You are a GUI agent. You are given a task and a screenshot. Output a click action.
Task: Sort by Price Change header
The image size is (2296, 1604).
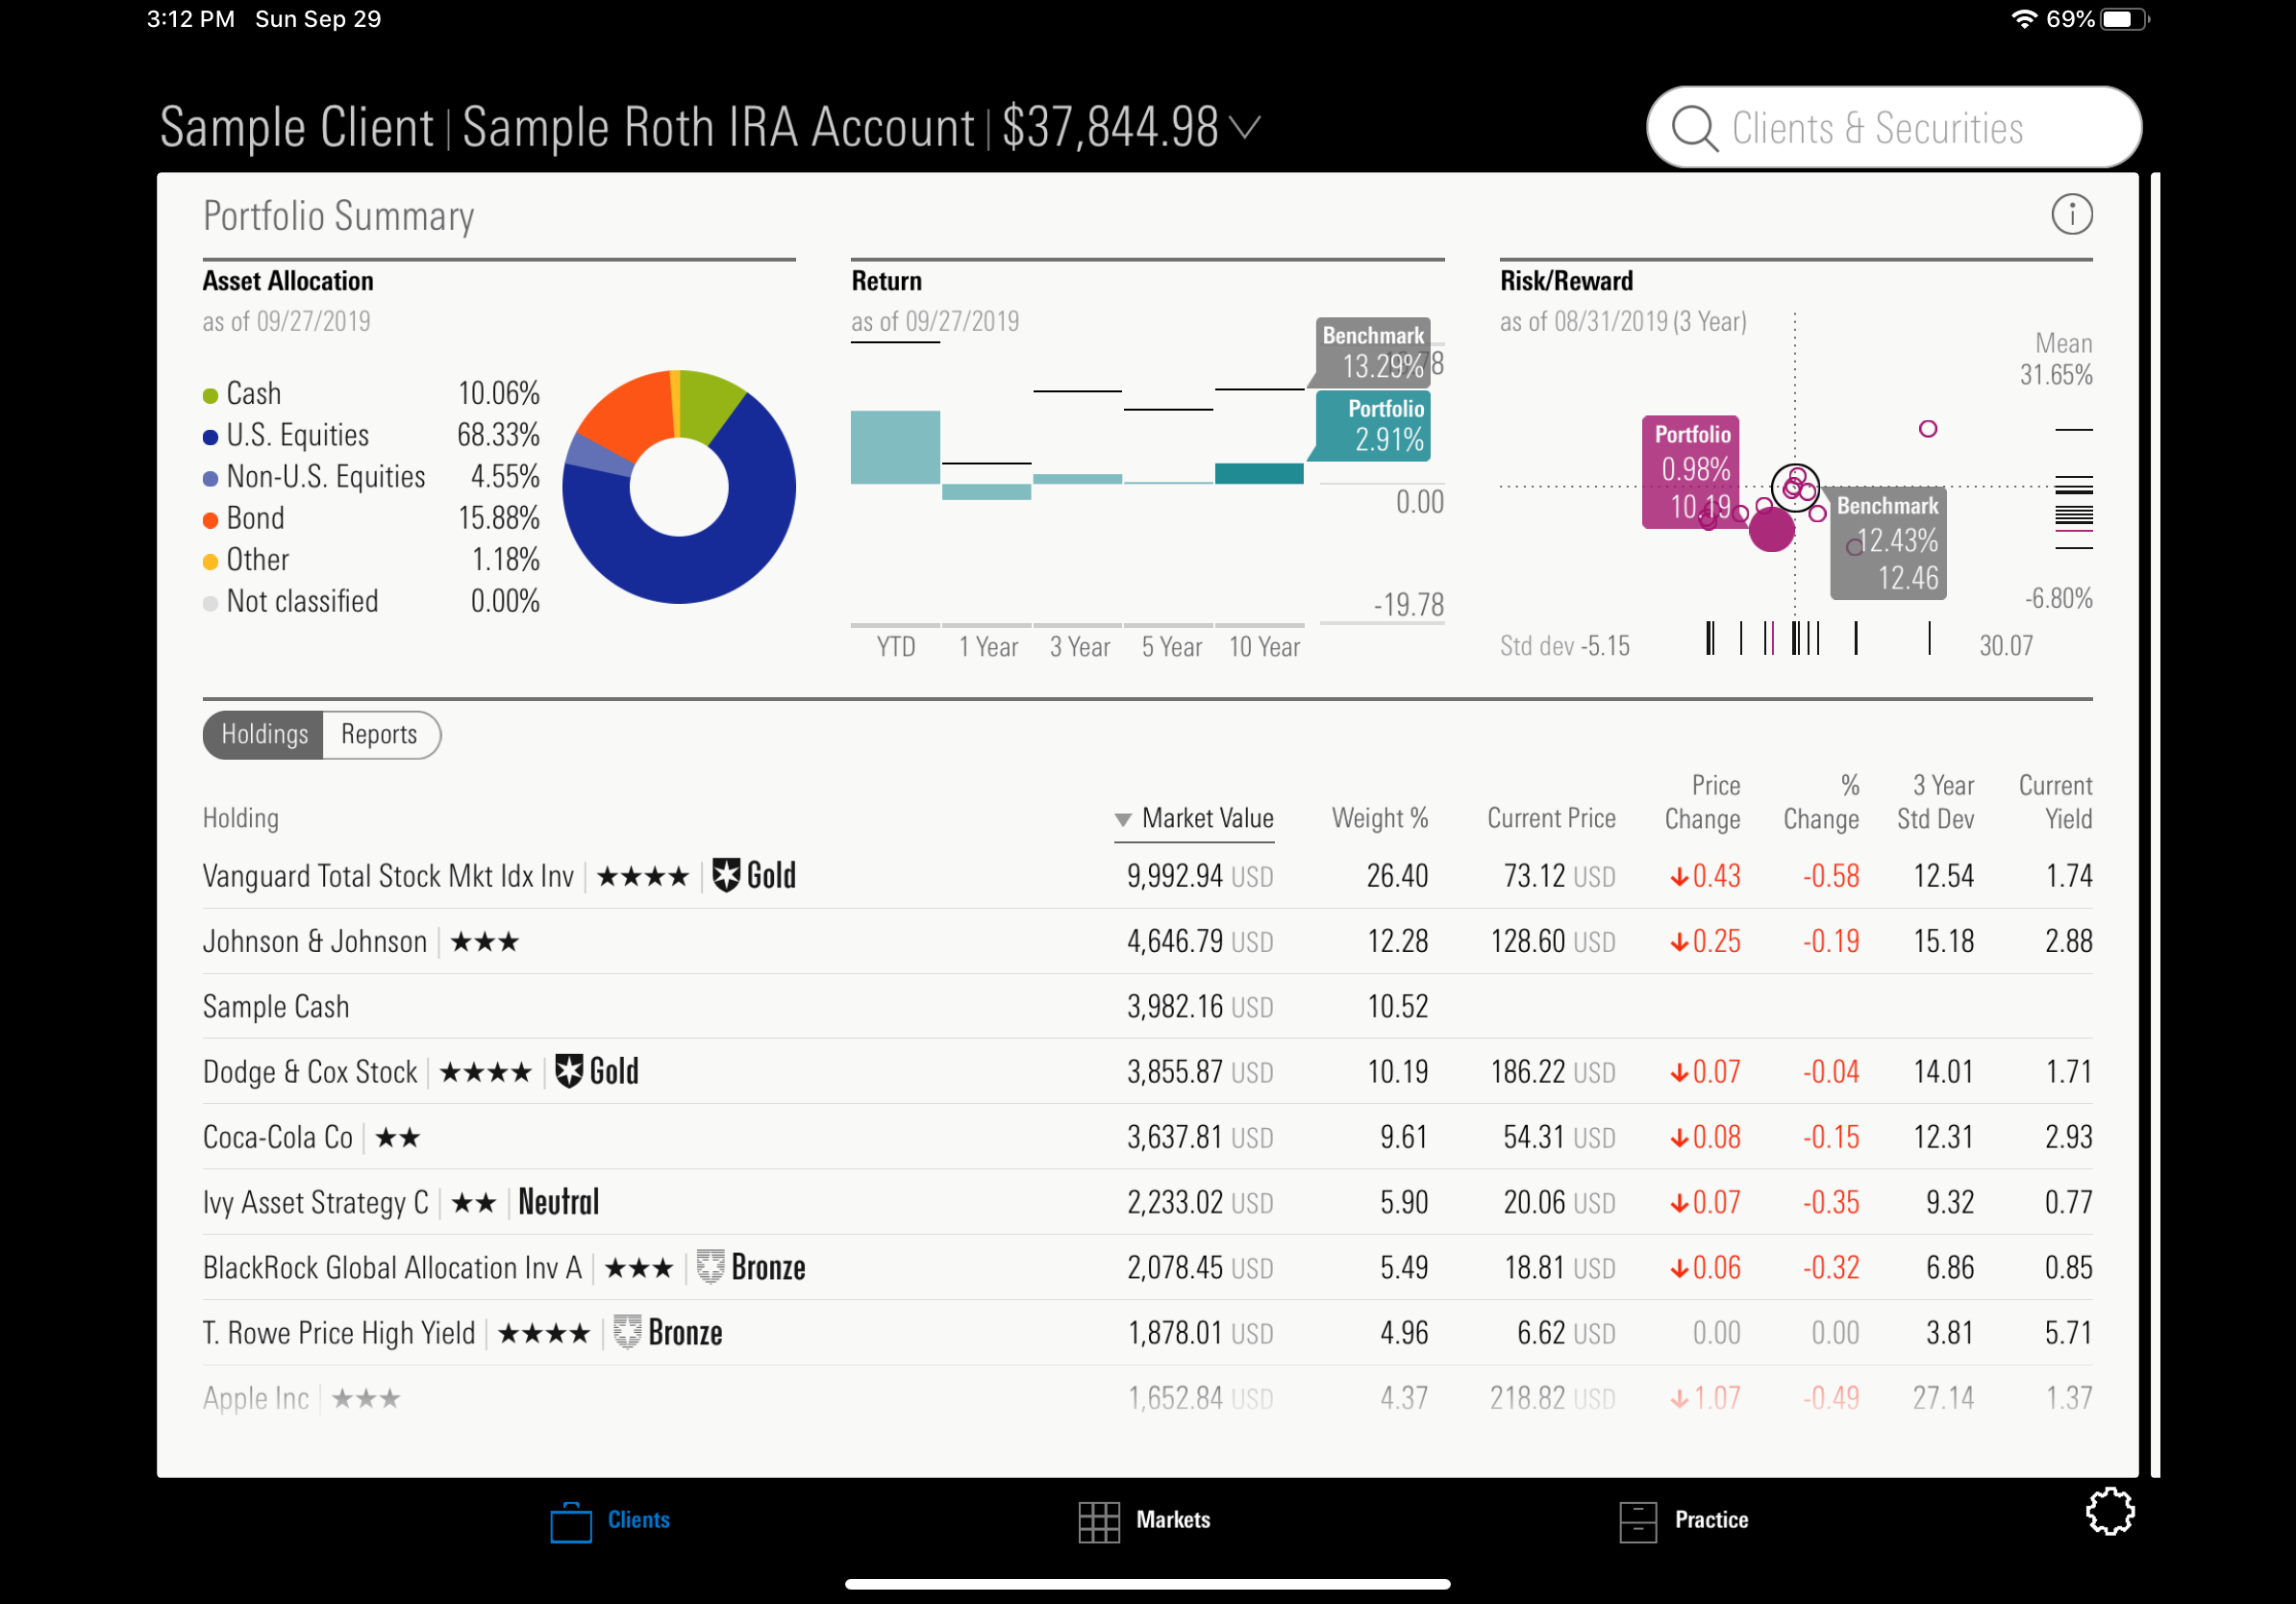point(1702,803)
